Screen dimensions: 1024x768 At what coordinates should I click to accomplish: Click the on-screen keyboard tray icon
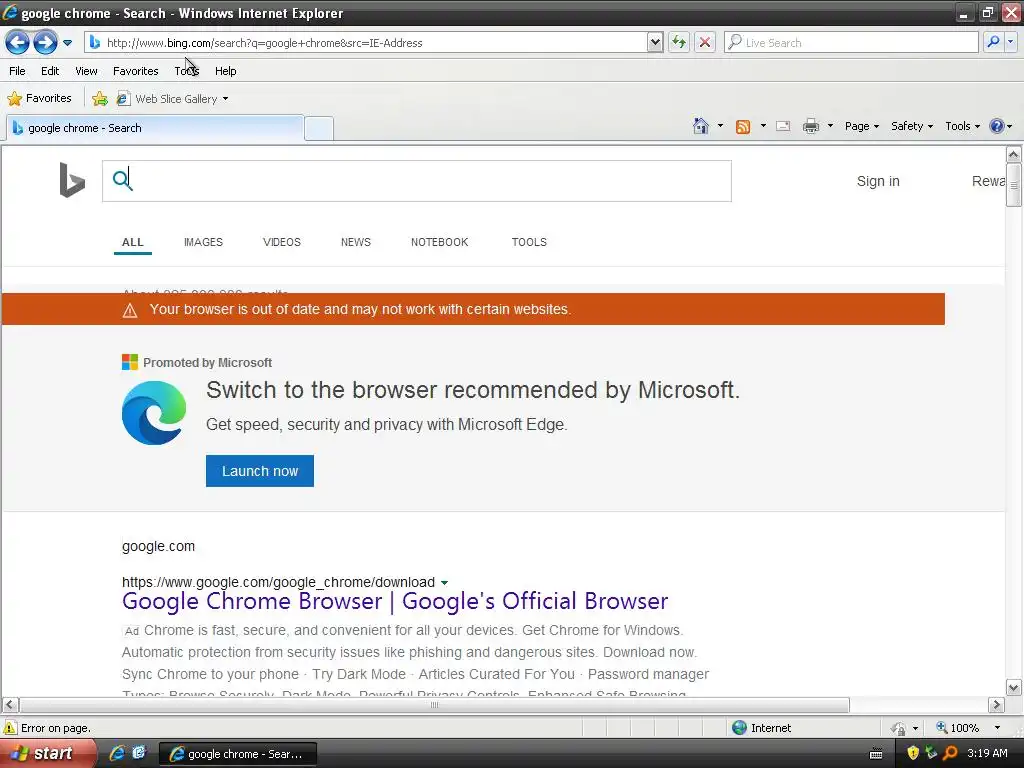point(876,754)
